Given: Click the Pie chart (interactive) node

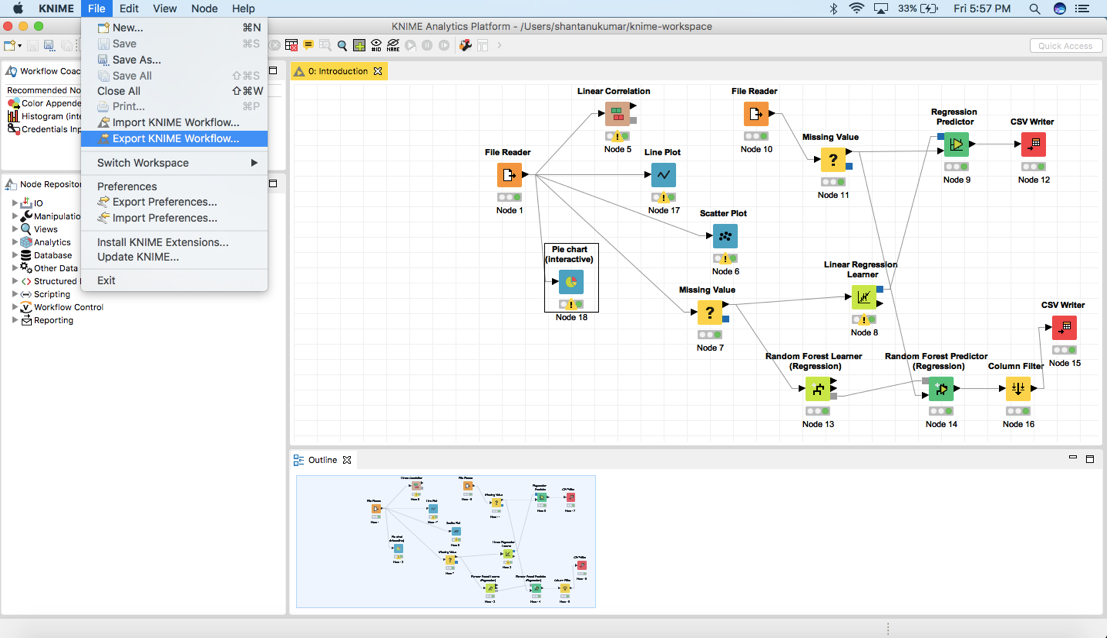Looking at the screenshot, I should coord(571,282).
